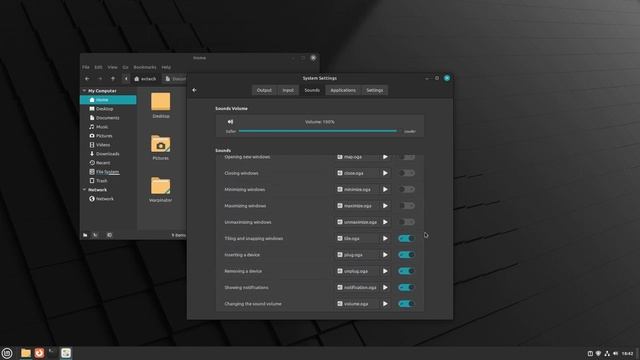Image resolution: width=640 pixels, height=360 pixels.
Task: Play the Closing windows sound preview
Action: pos(385,173)
